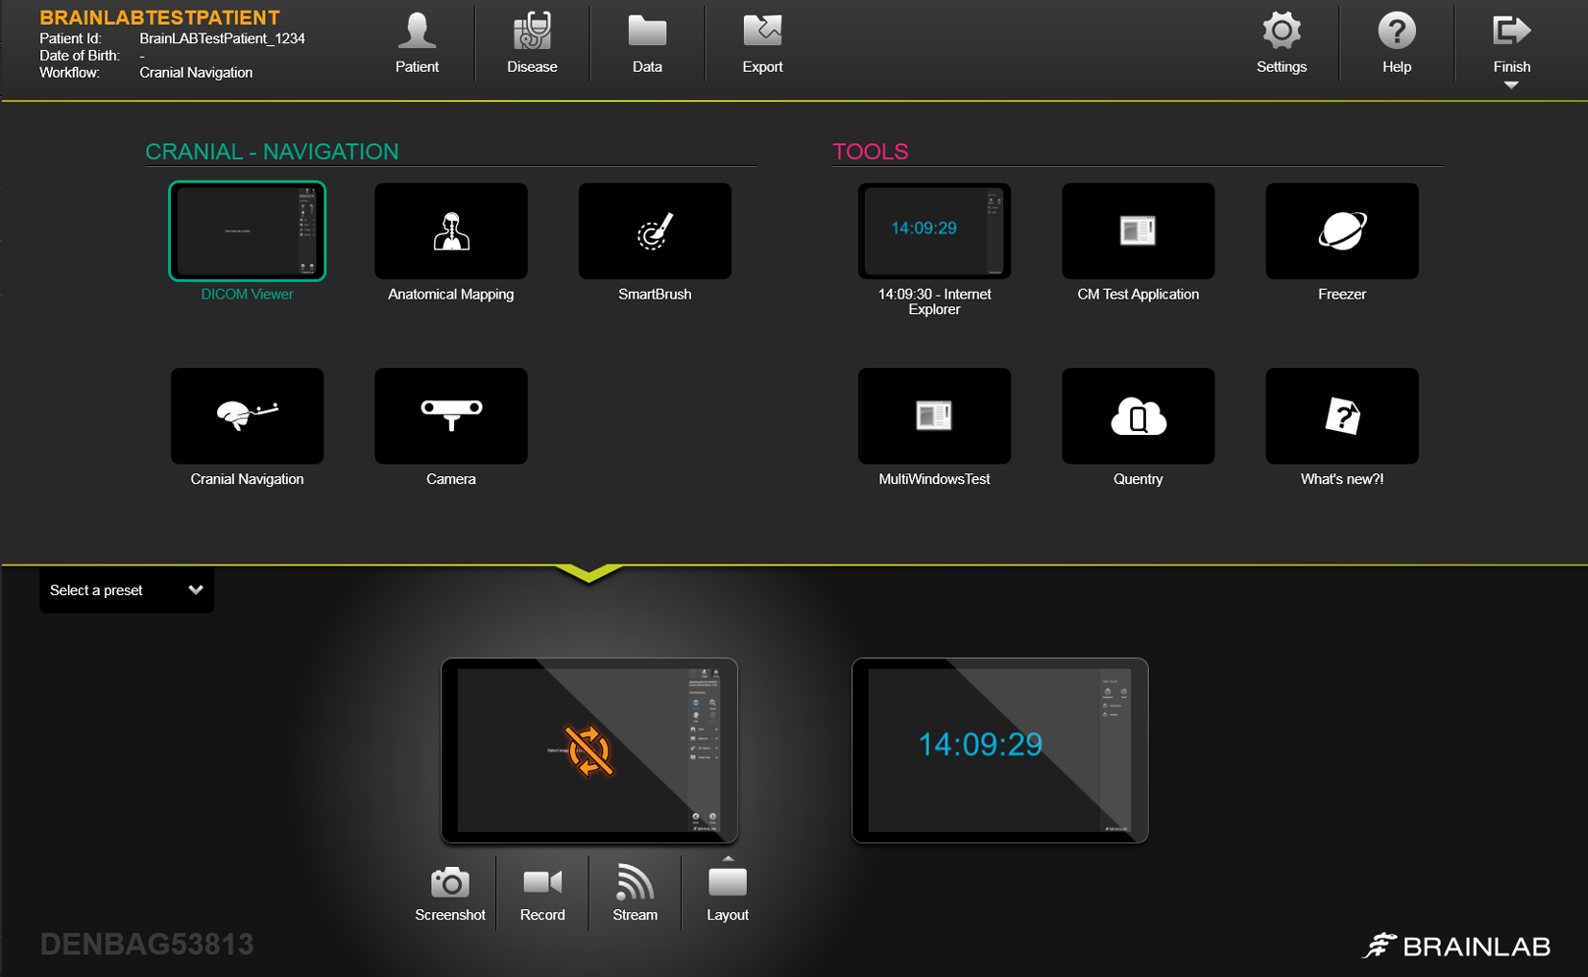Select the display showing the 14:09:29 clock
The width and height of the screenshot is (1588, 977).
pyautogui.click(x=1000, y=750)
